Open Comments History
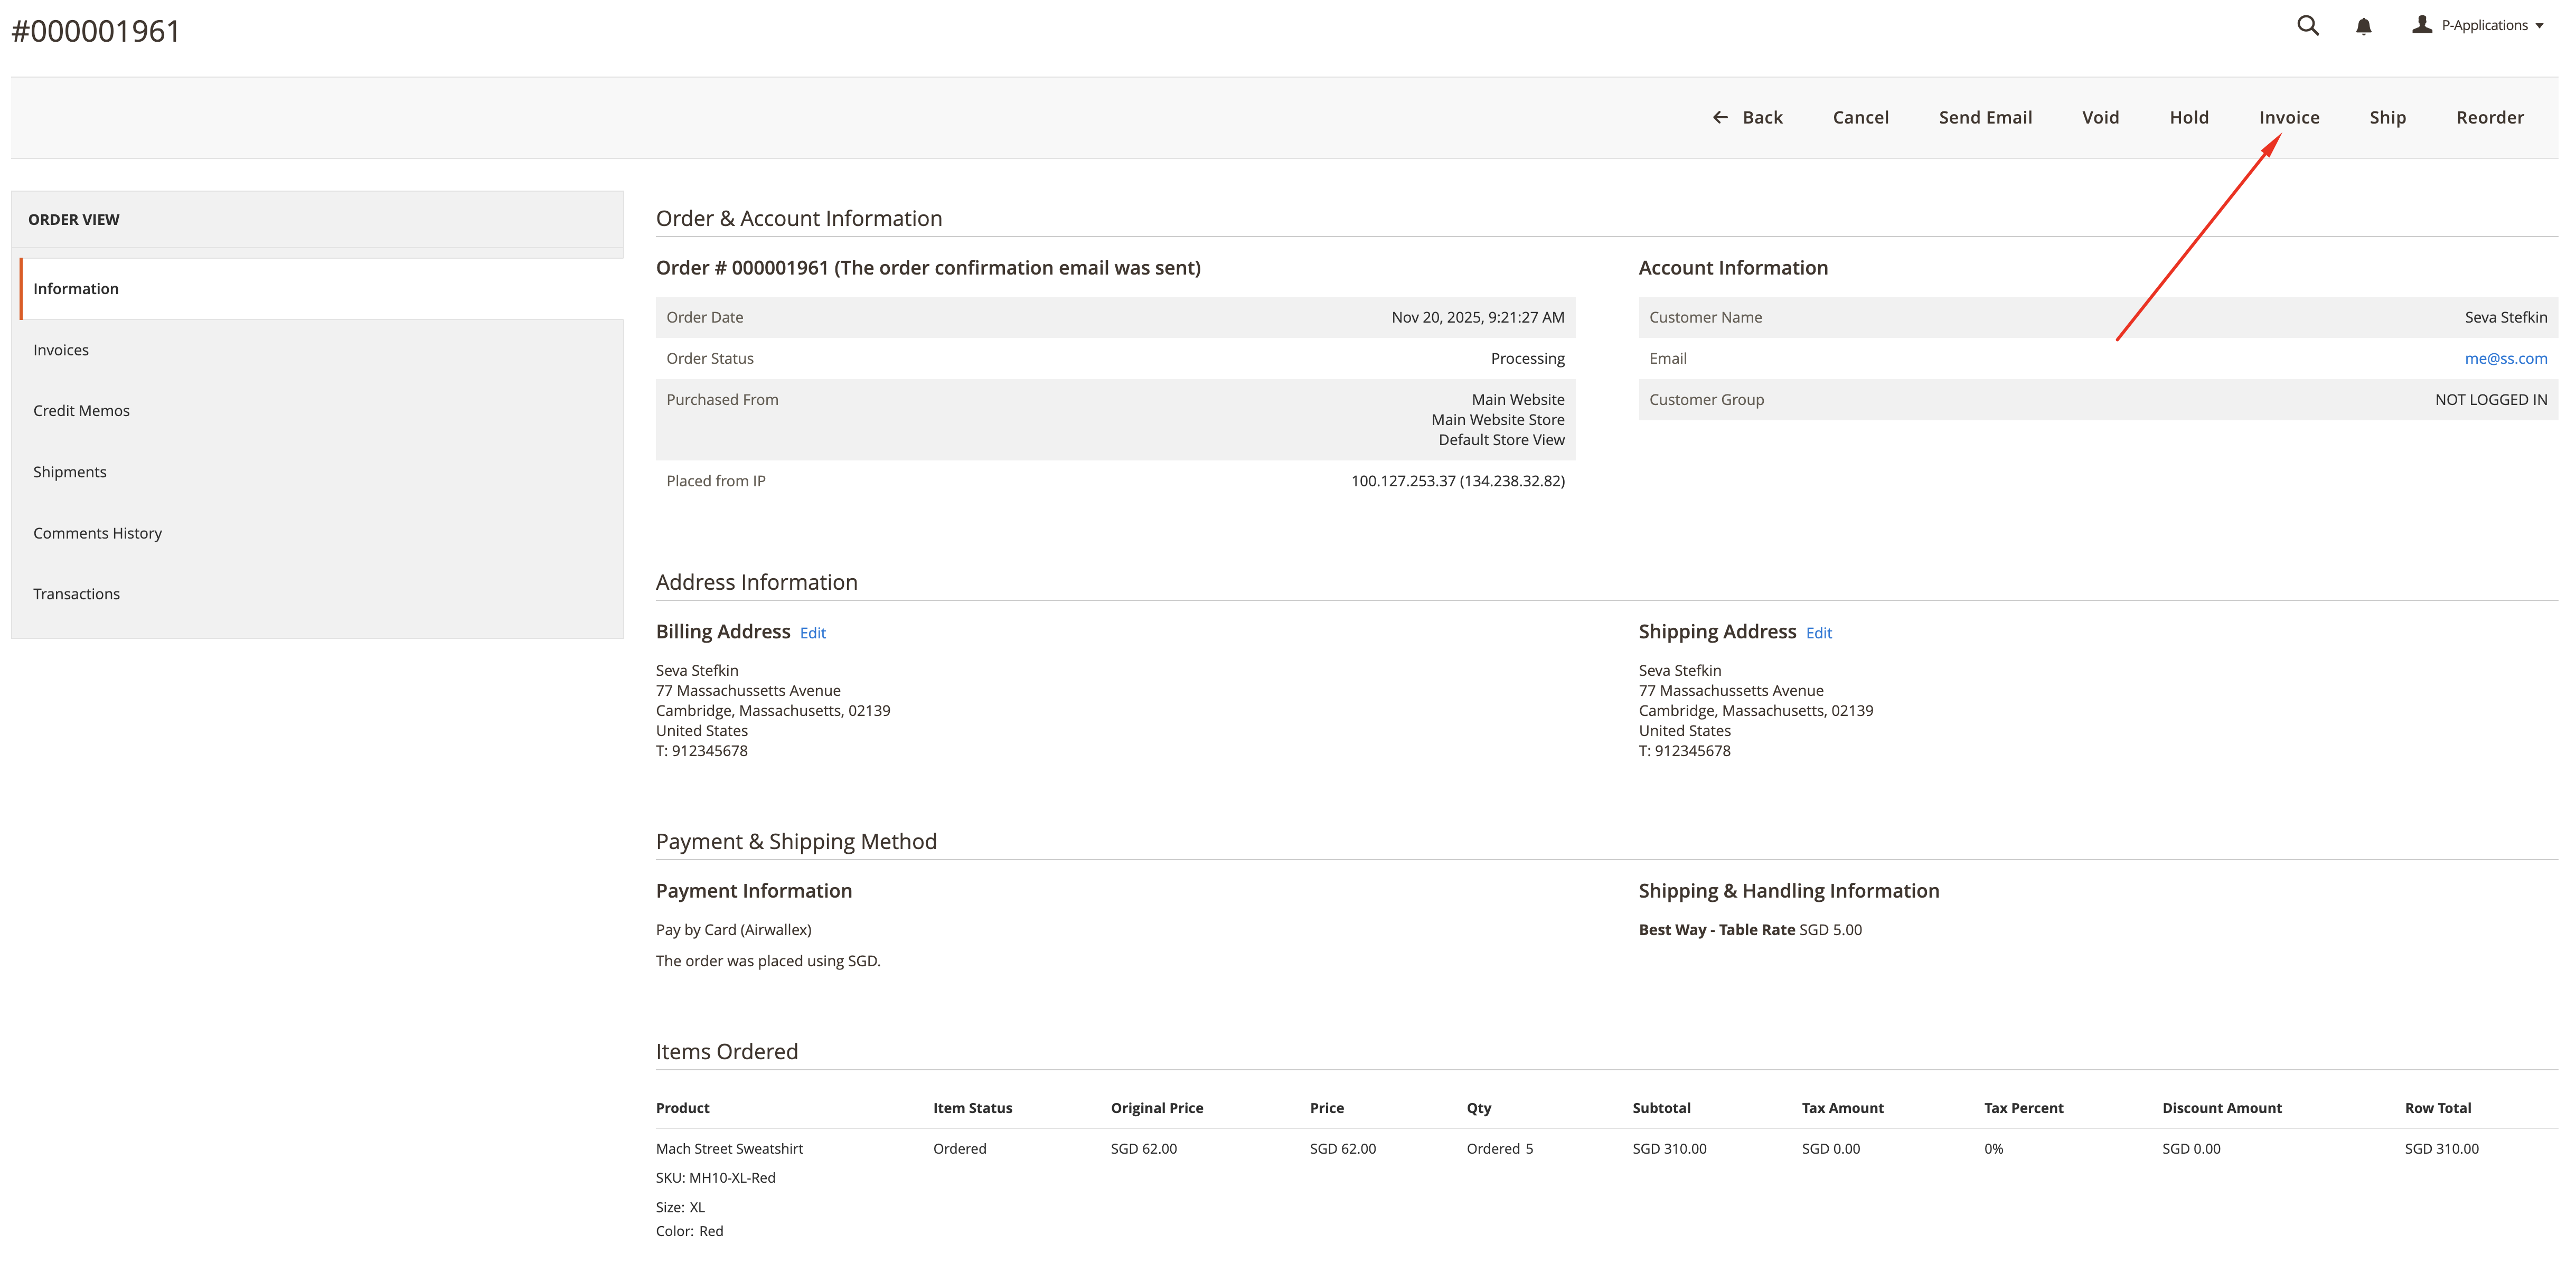 pyautogui.click(x=97, y=532)
